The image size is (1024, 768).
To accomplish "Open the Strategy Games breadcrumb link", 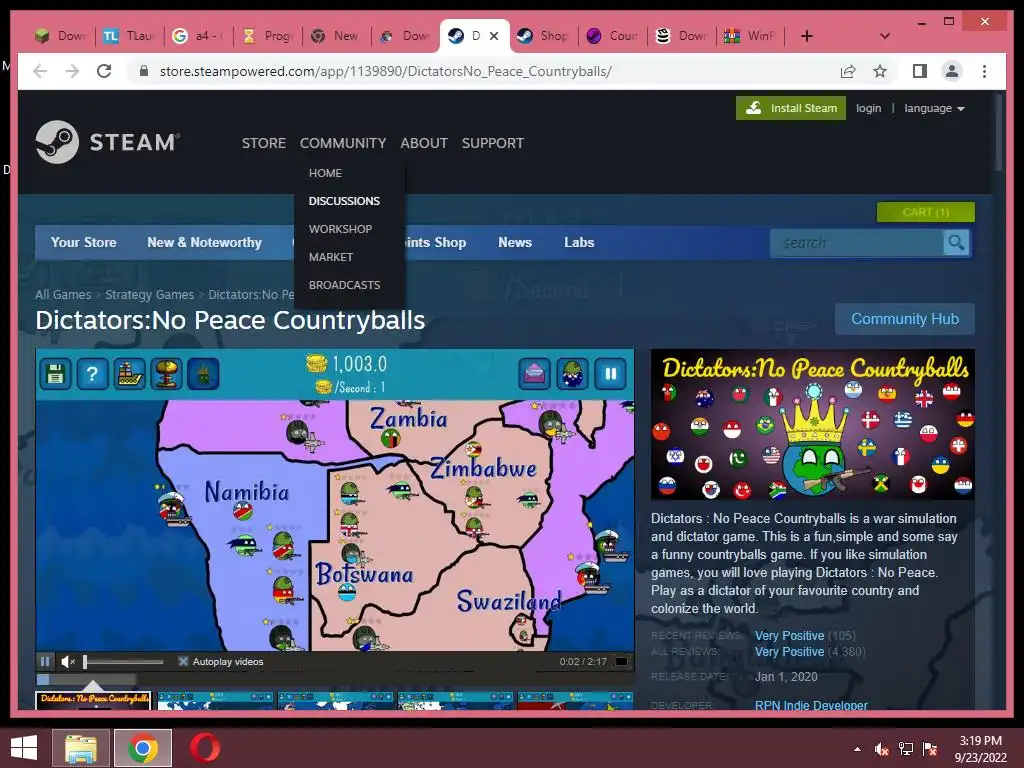I will click(150, 295).
